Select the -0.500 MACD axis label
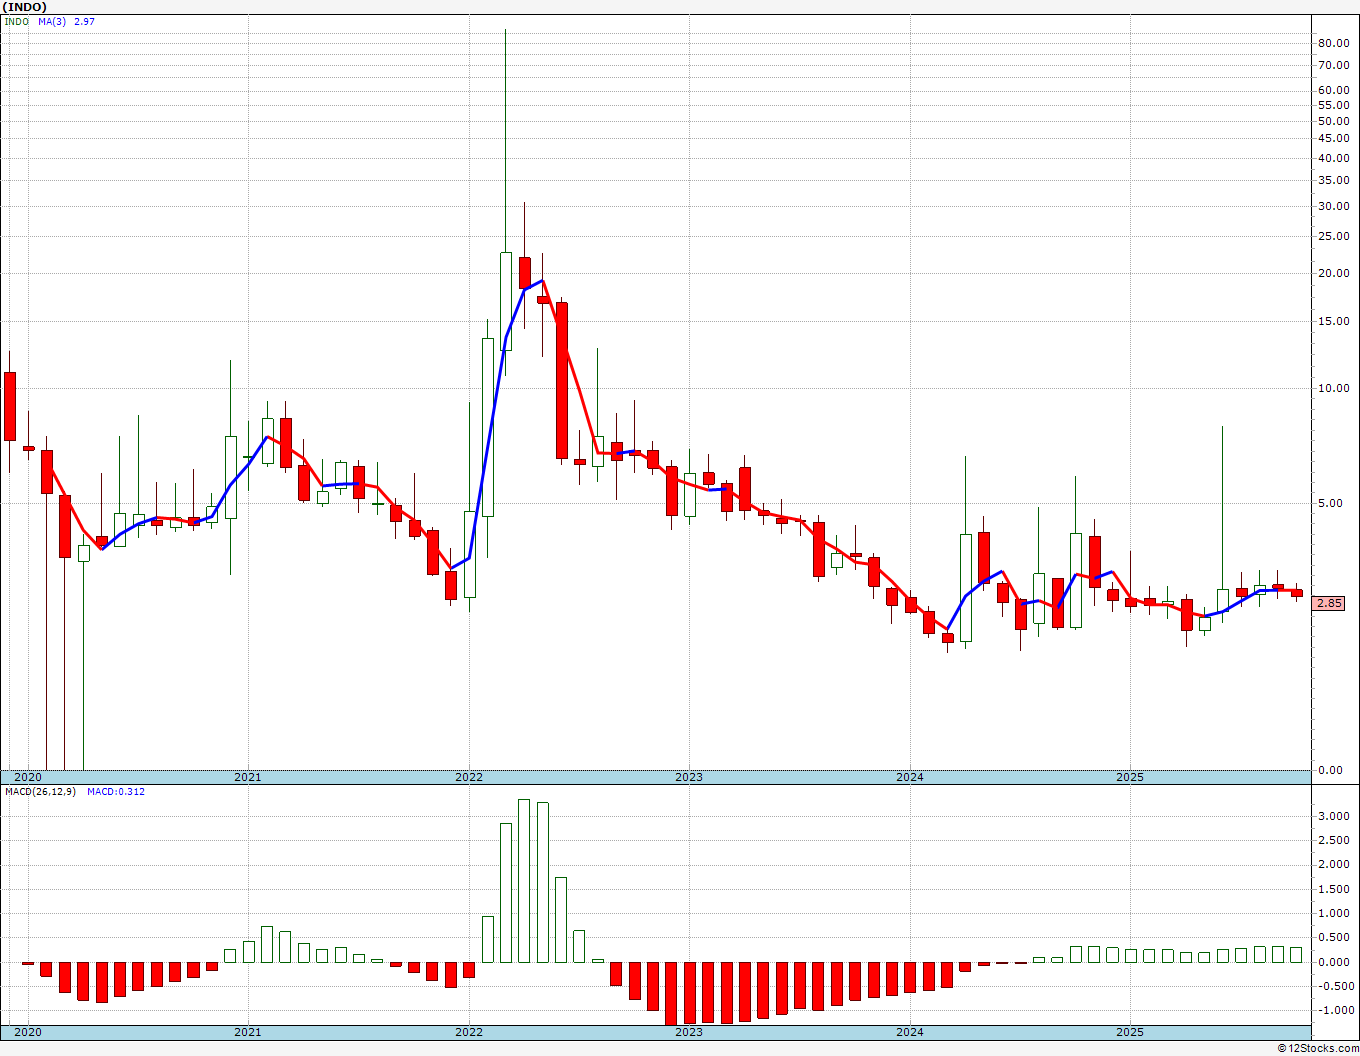 (1336, 986)
